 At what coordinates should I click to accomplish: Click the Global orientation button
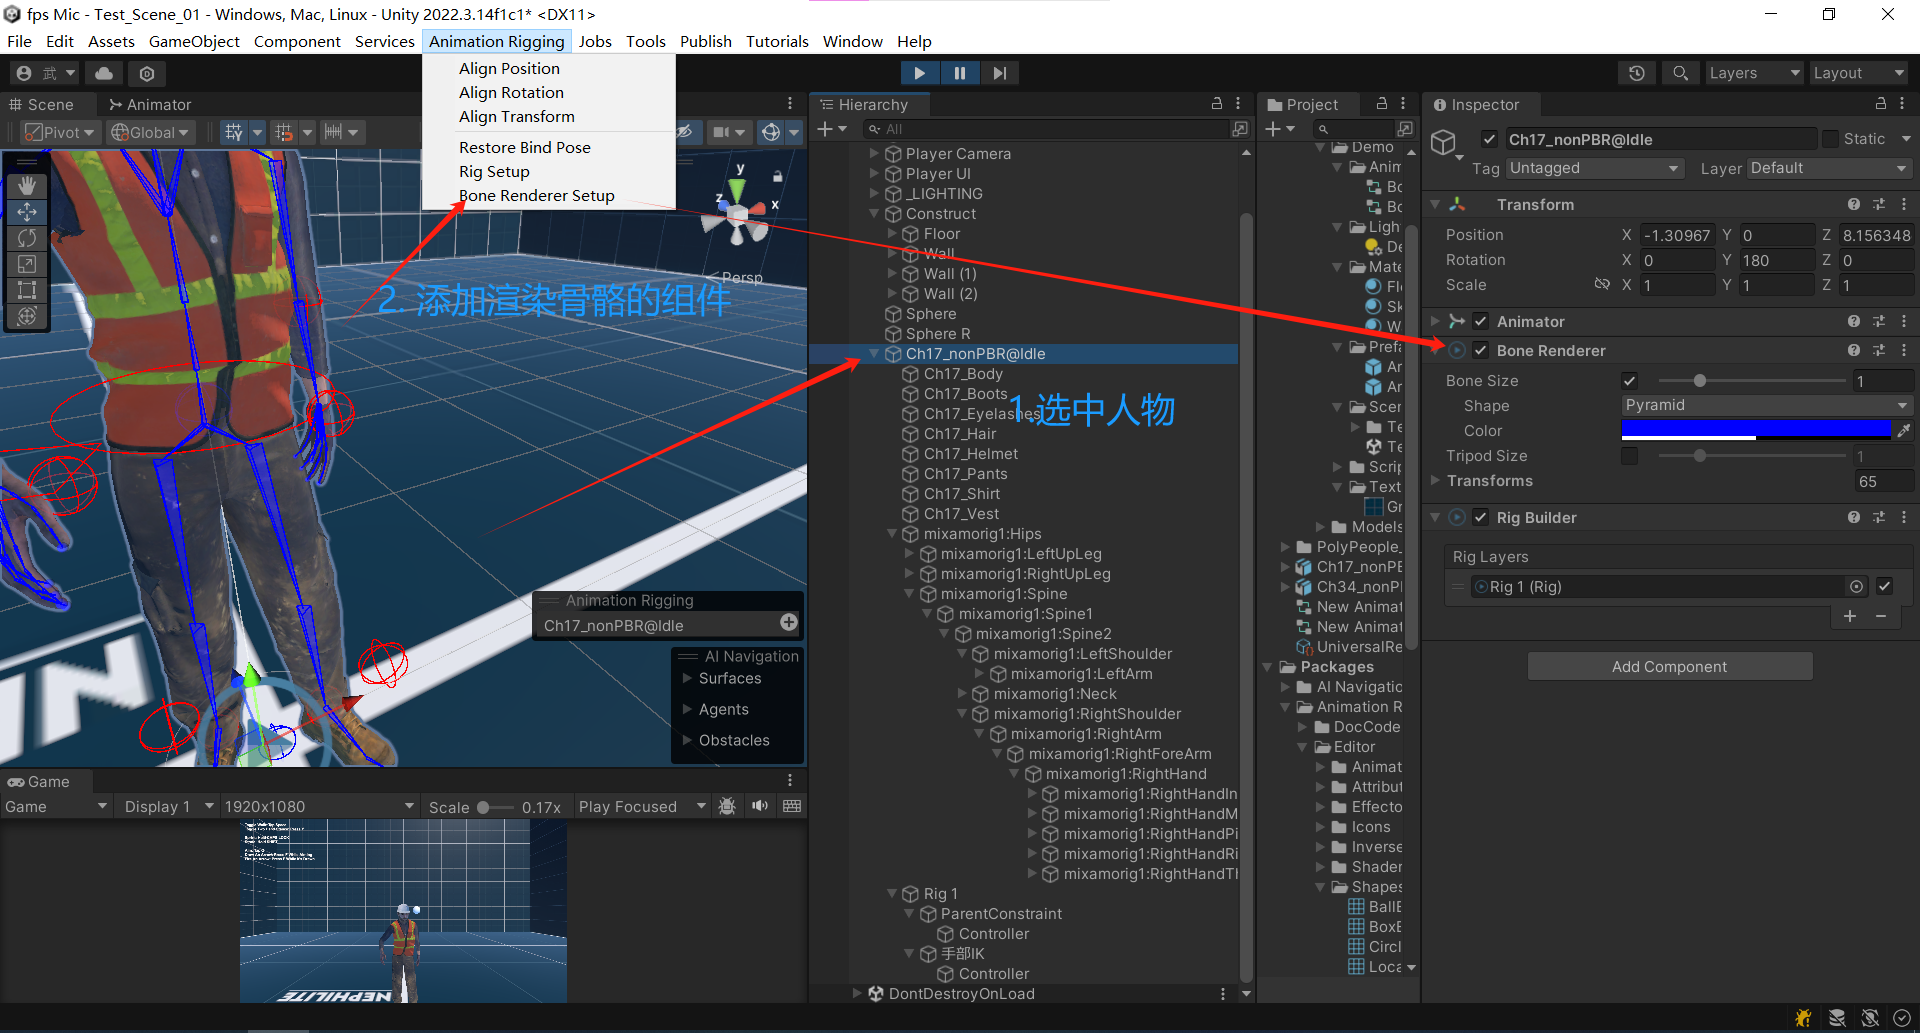coord(150,132)
